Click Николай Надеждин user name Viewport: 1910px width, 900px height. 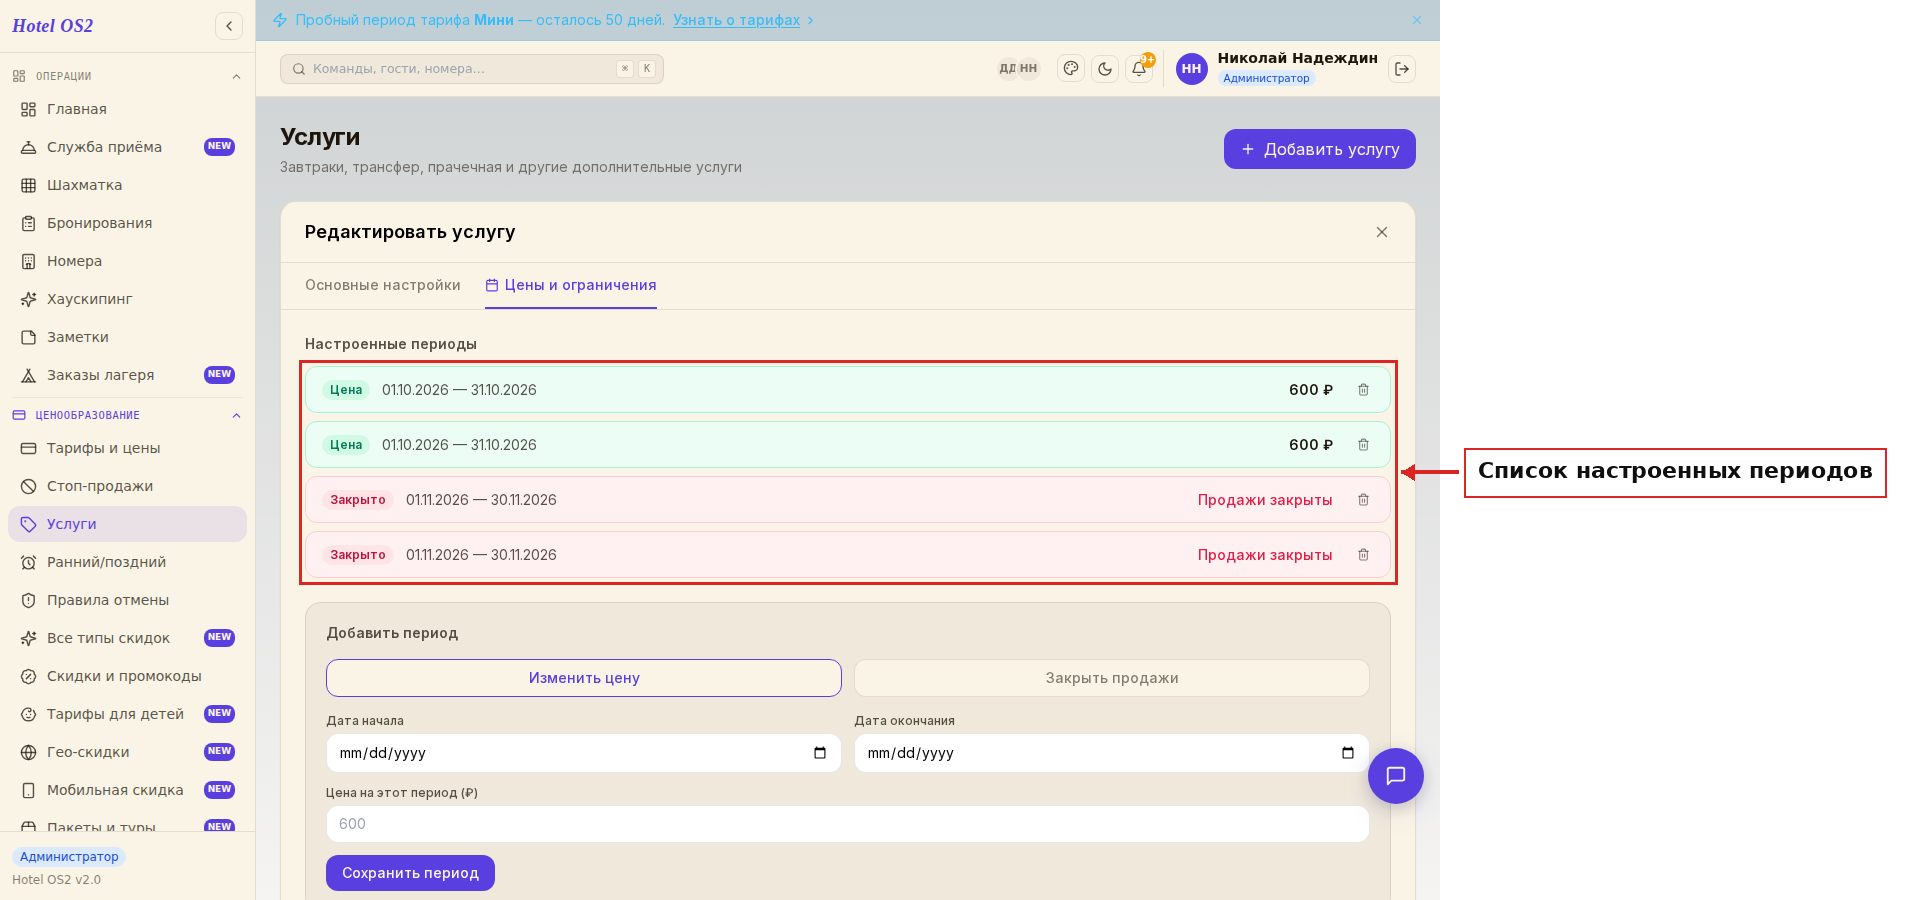1298,58
